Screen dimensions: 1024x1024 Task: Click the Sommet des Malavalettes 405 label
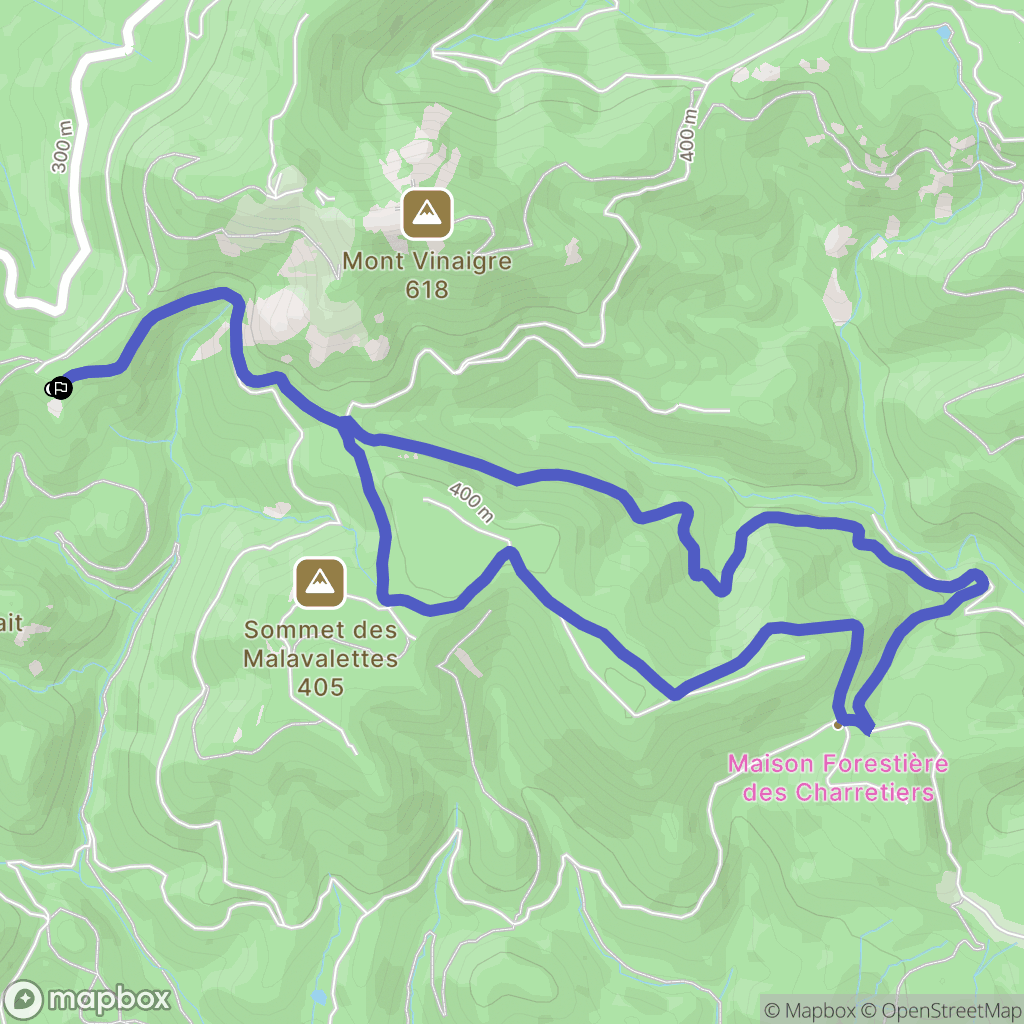pyautogui.click(x=320, y=658)
